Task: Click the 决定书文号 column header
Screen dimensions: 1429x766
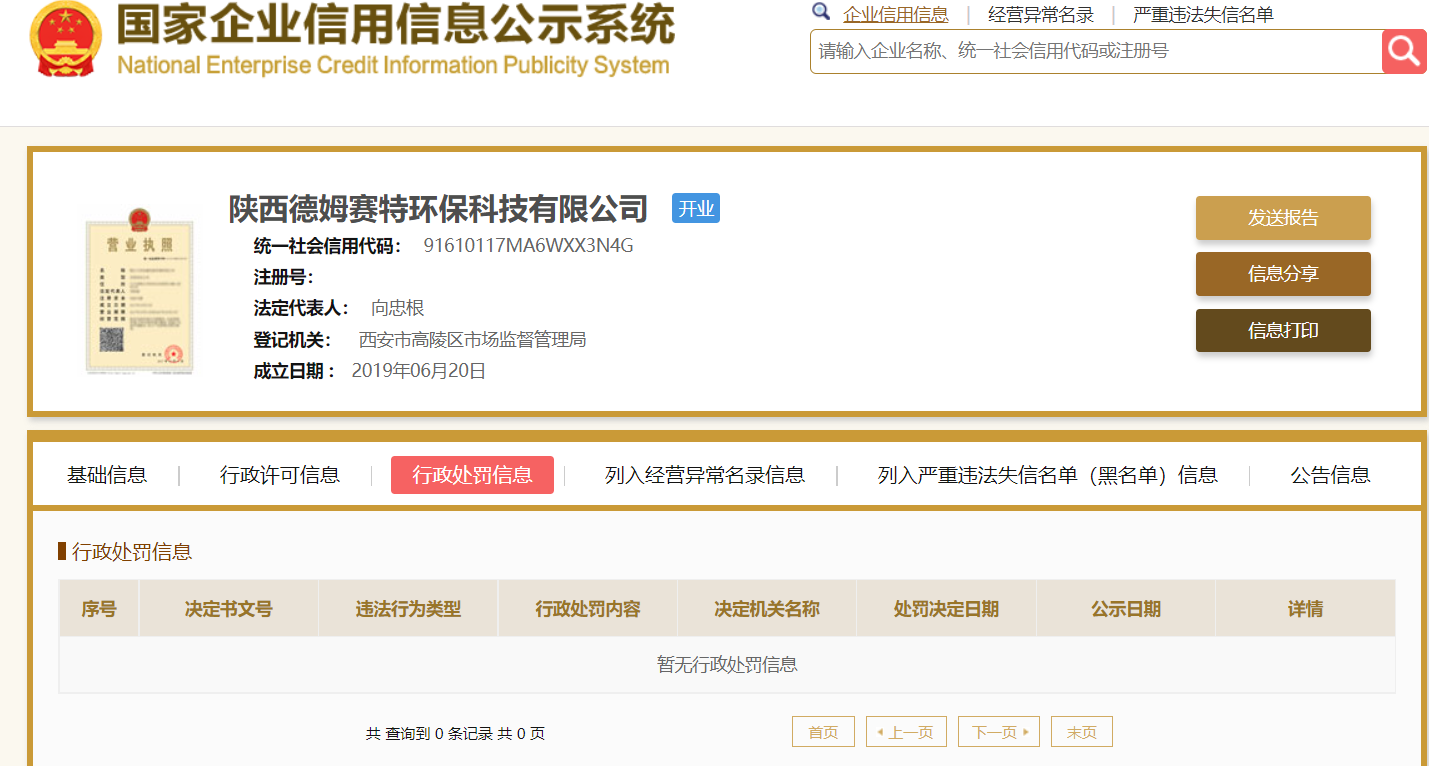Action: coord(229,608)
